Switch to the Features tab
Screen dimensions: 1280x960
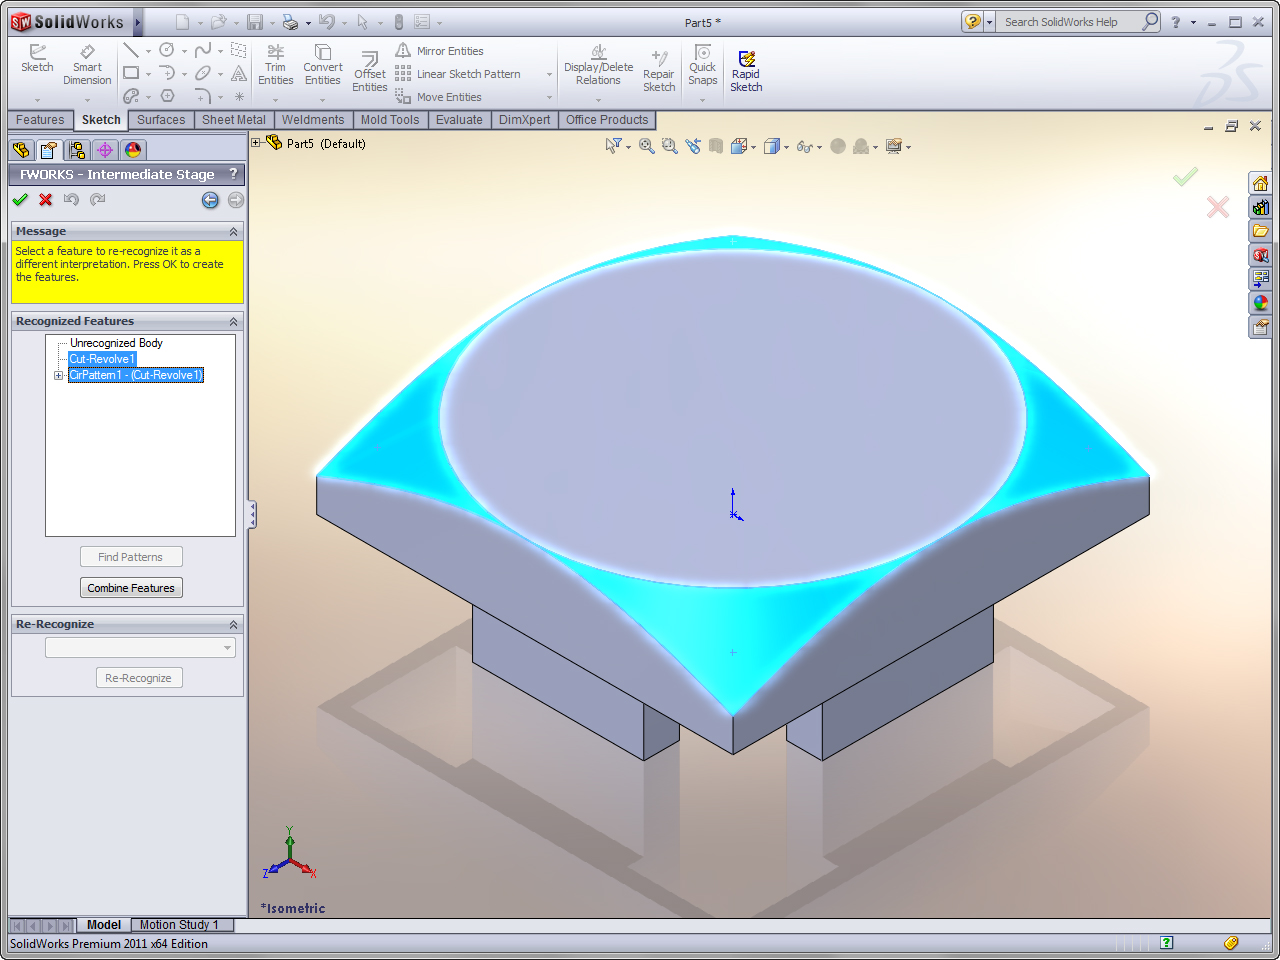click(x=40, y=120)
